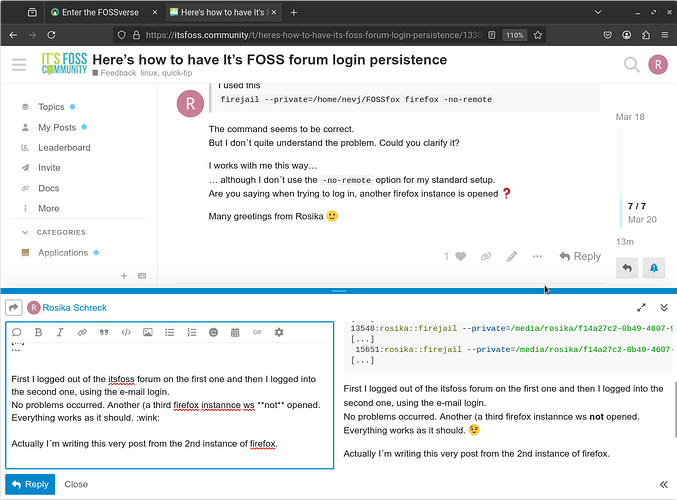Insert a numbered list in composer

pyautogui.click(x=191, y=332)
